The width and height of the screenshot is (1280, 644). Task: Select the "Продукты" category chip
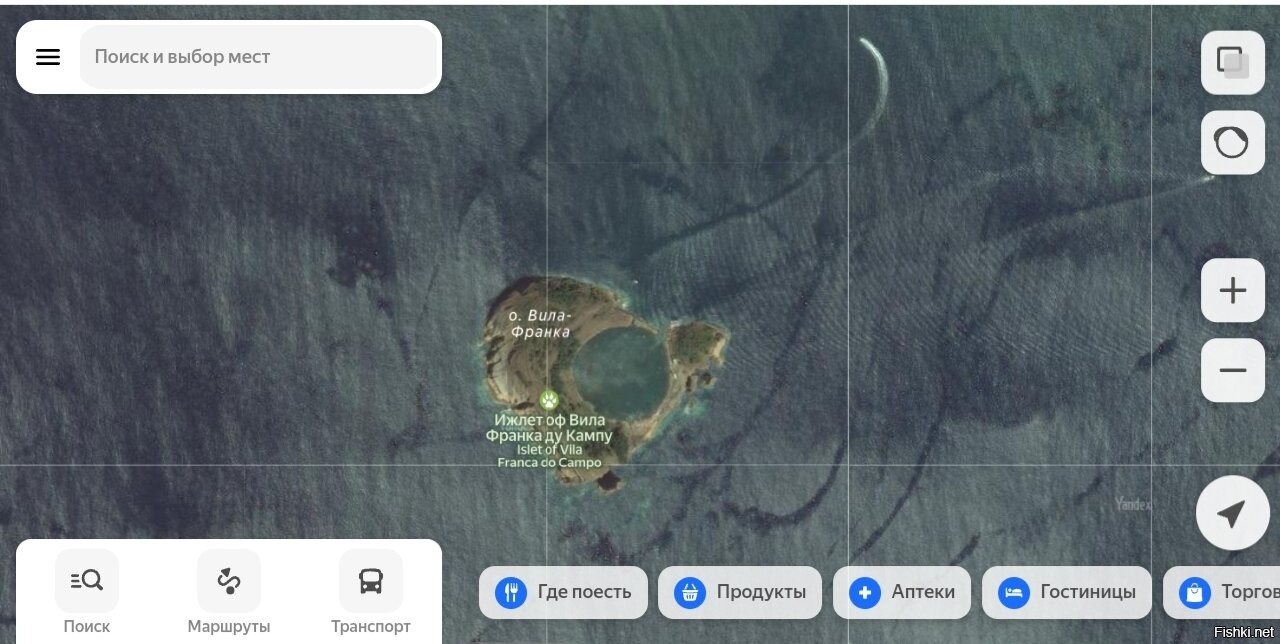[x=740, y=592]
